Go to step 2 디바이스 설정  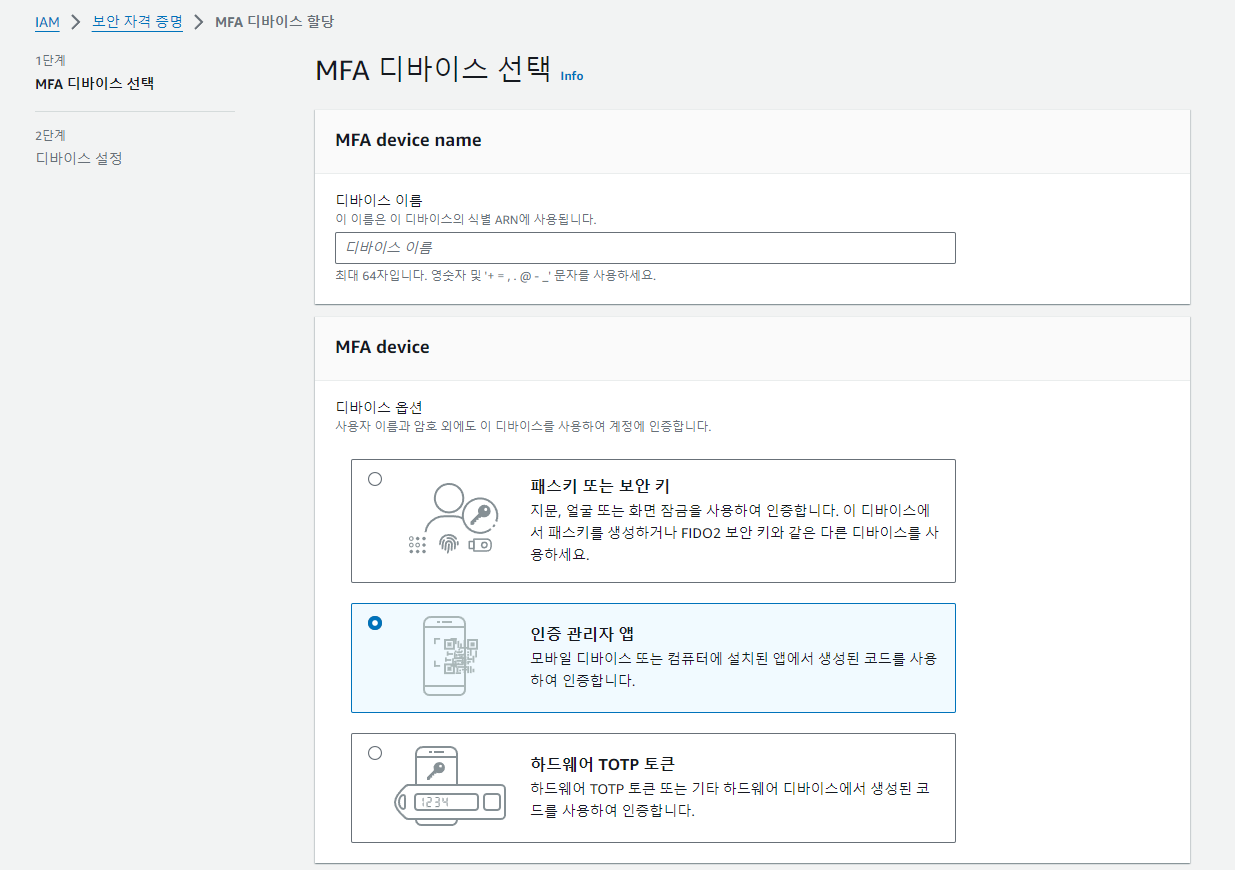tap(79, 157)
